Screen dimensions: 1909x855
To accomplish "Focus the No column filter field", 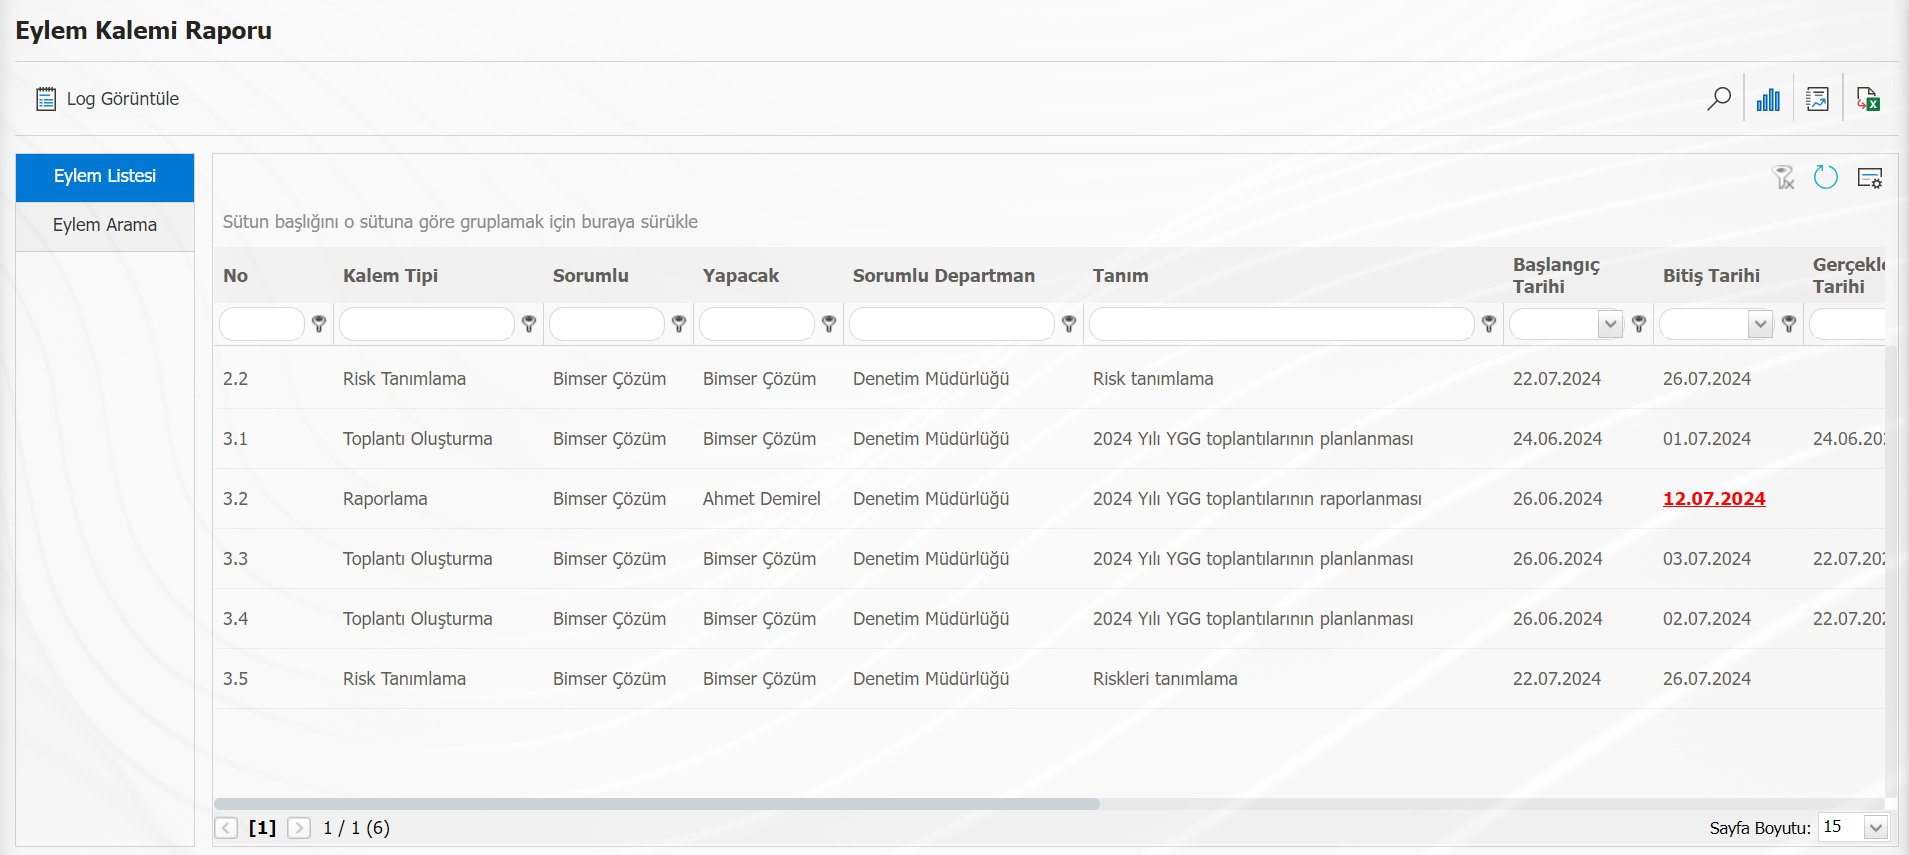I will pyautogui.click(x=262, y=324).
